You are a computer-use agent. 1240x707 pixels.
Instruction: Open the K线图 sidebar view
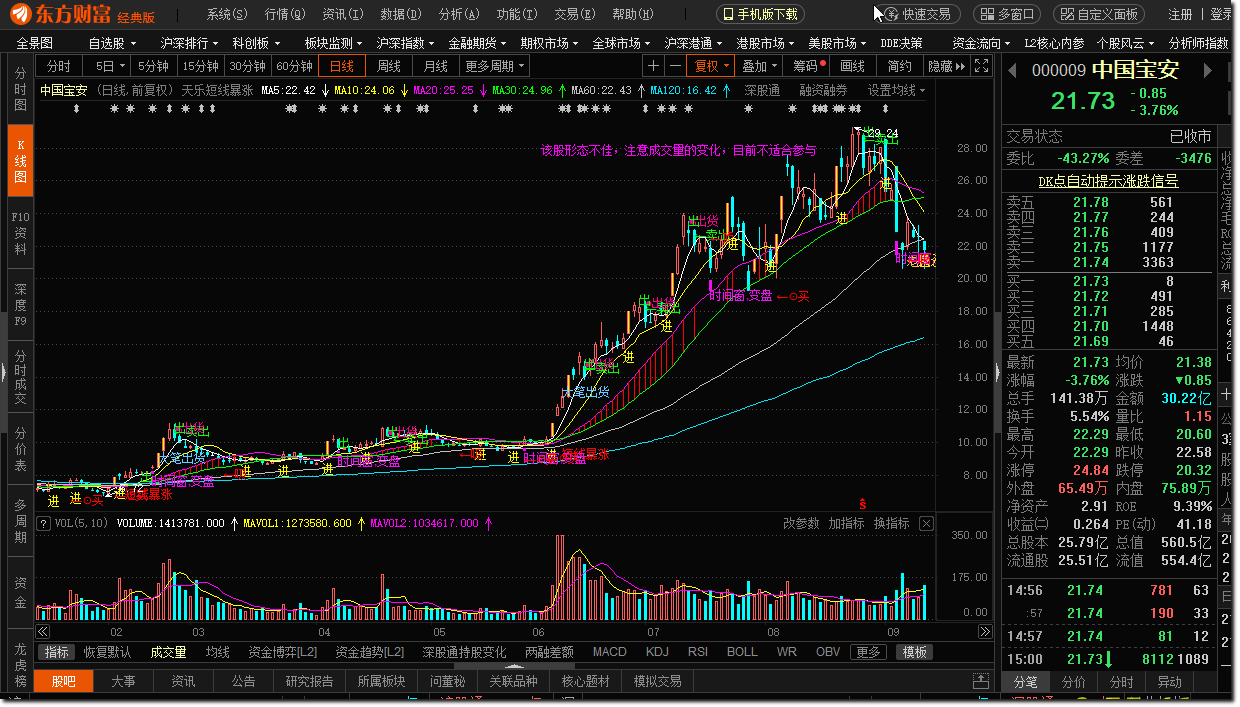[x=20, y=160]
